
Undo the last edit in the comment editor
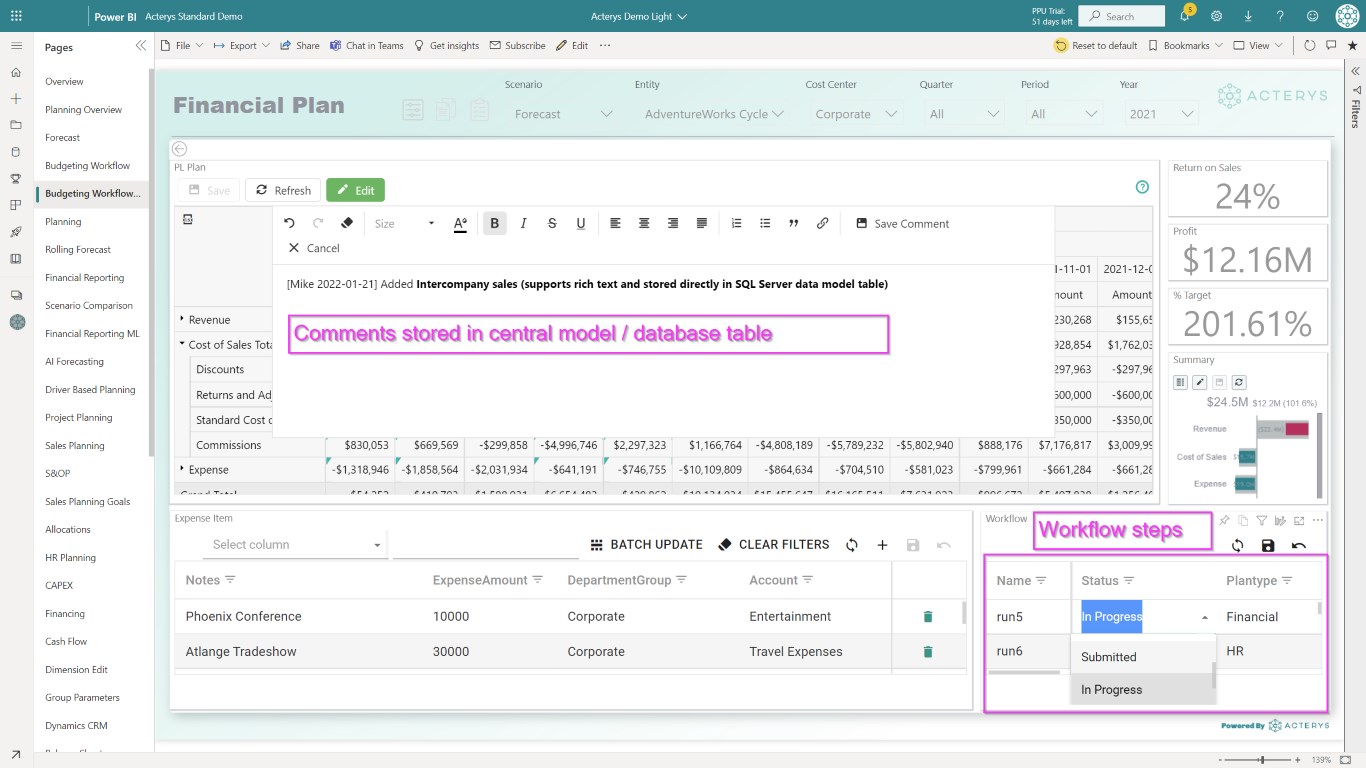[x=290, y=224]
